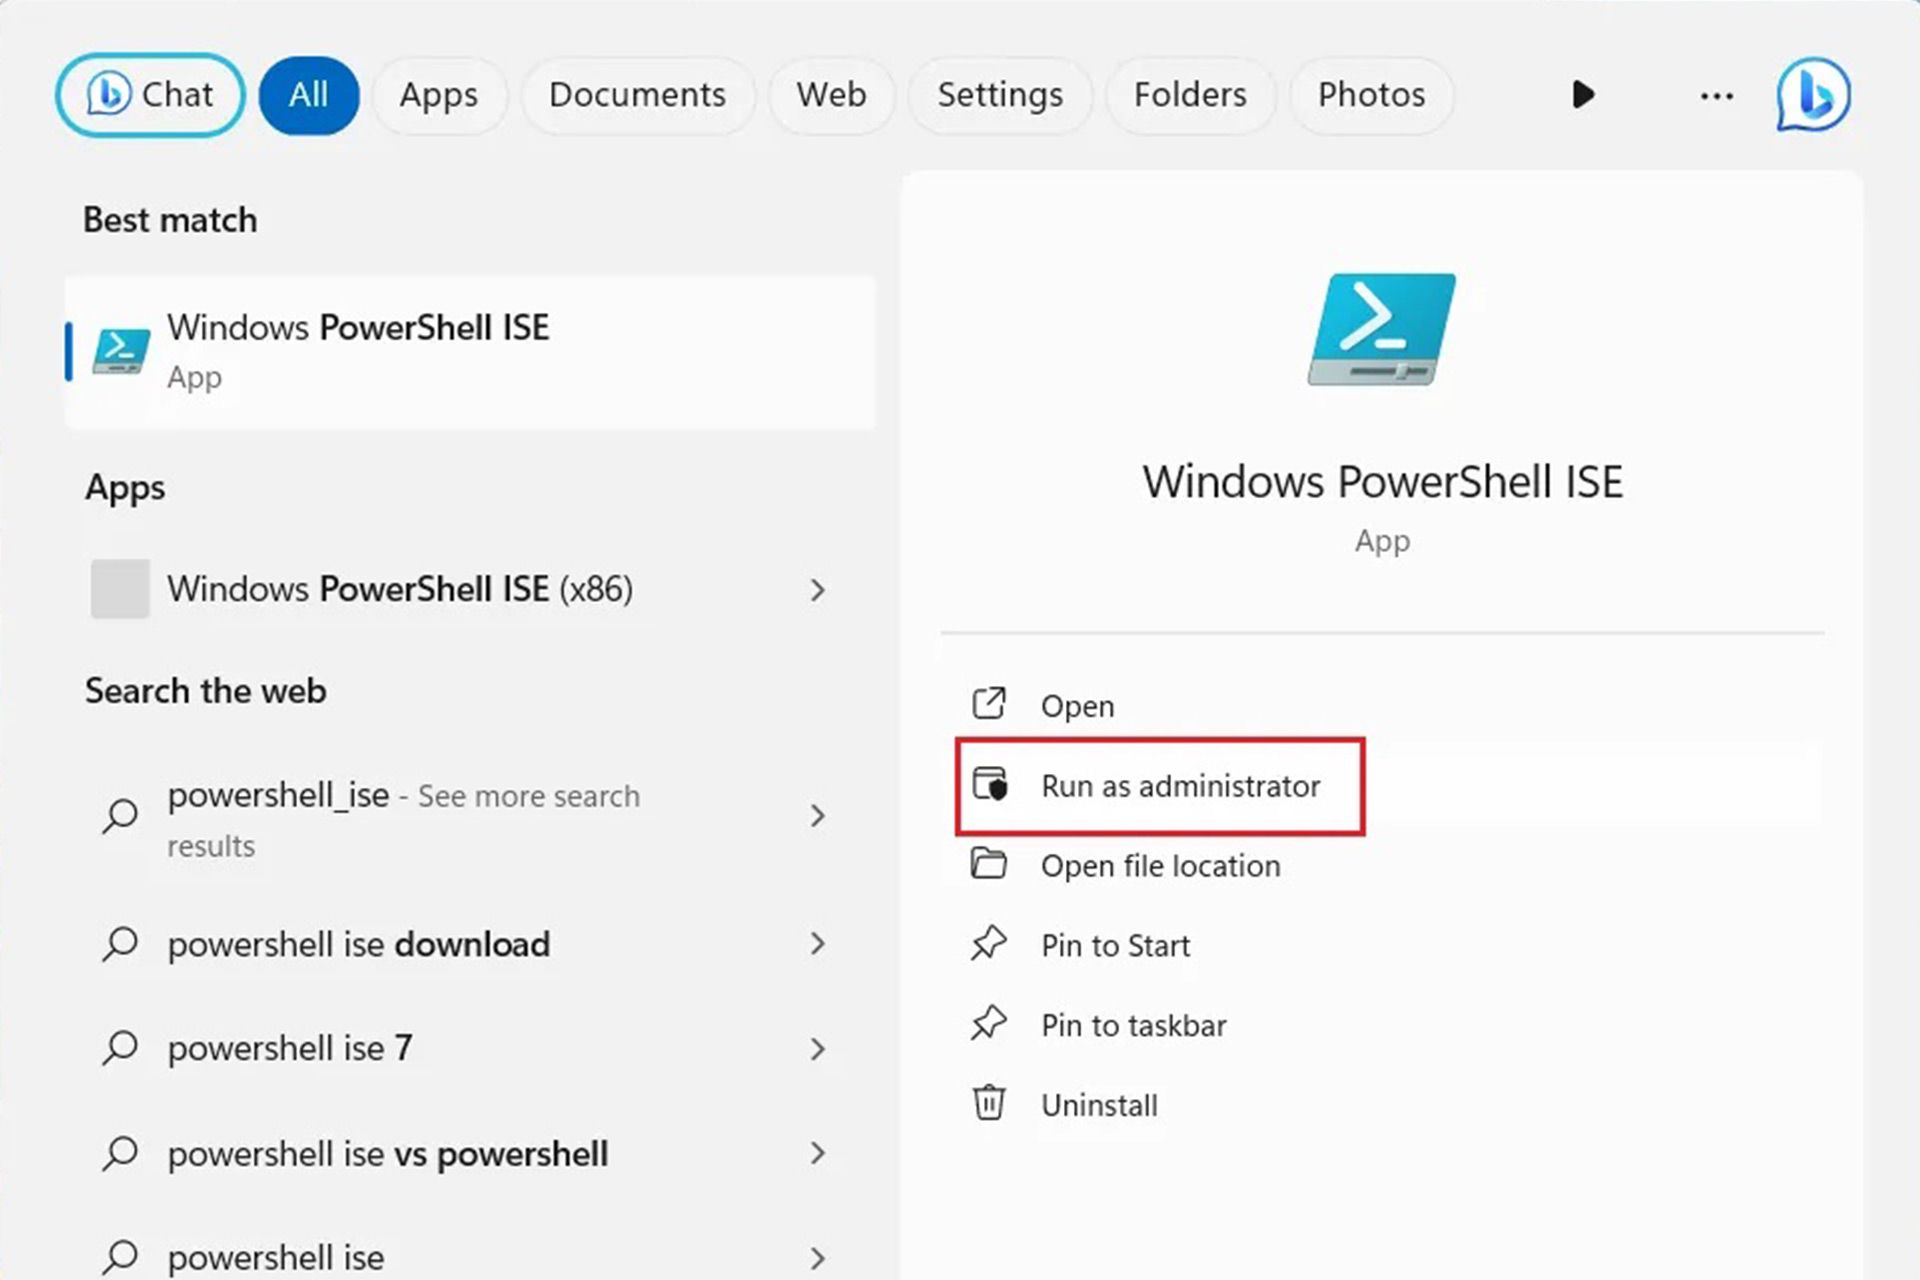Click the Run as administrator shield icon
Screen dimensions: 1920x1280
pos(990,784)
